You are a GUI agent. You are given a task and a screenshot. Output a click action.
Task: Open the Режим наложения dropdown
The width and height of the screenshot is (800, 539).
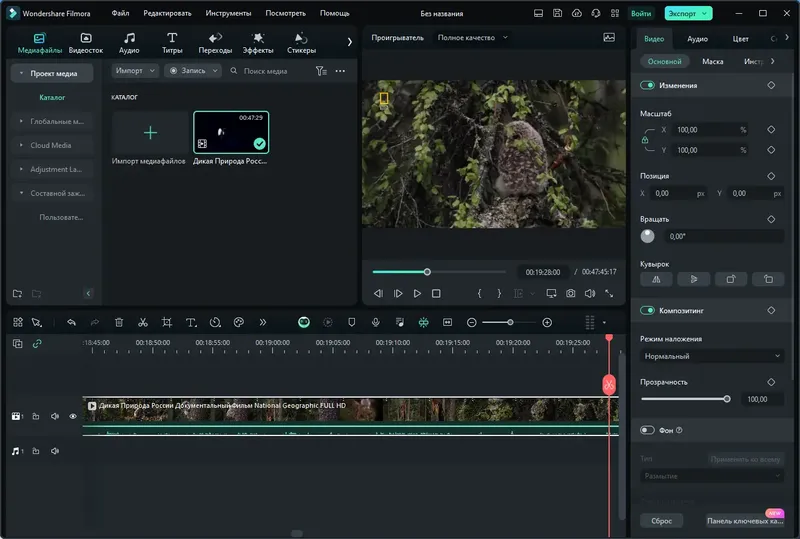click(711, 356)
